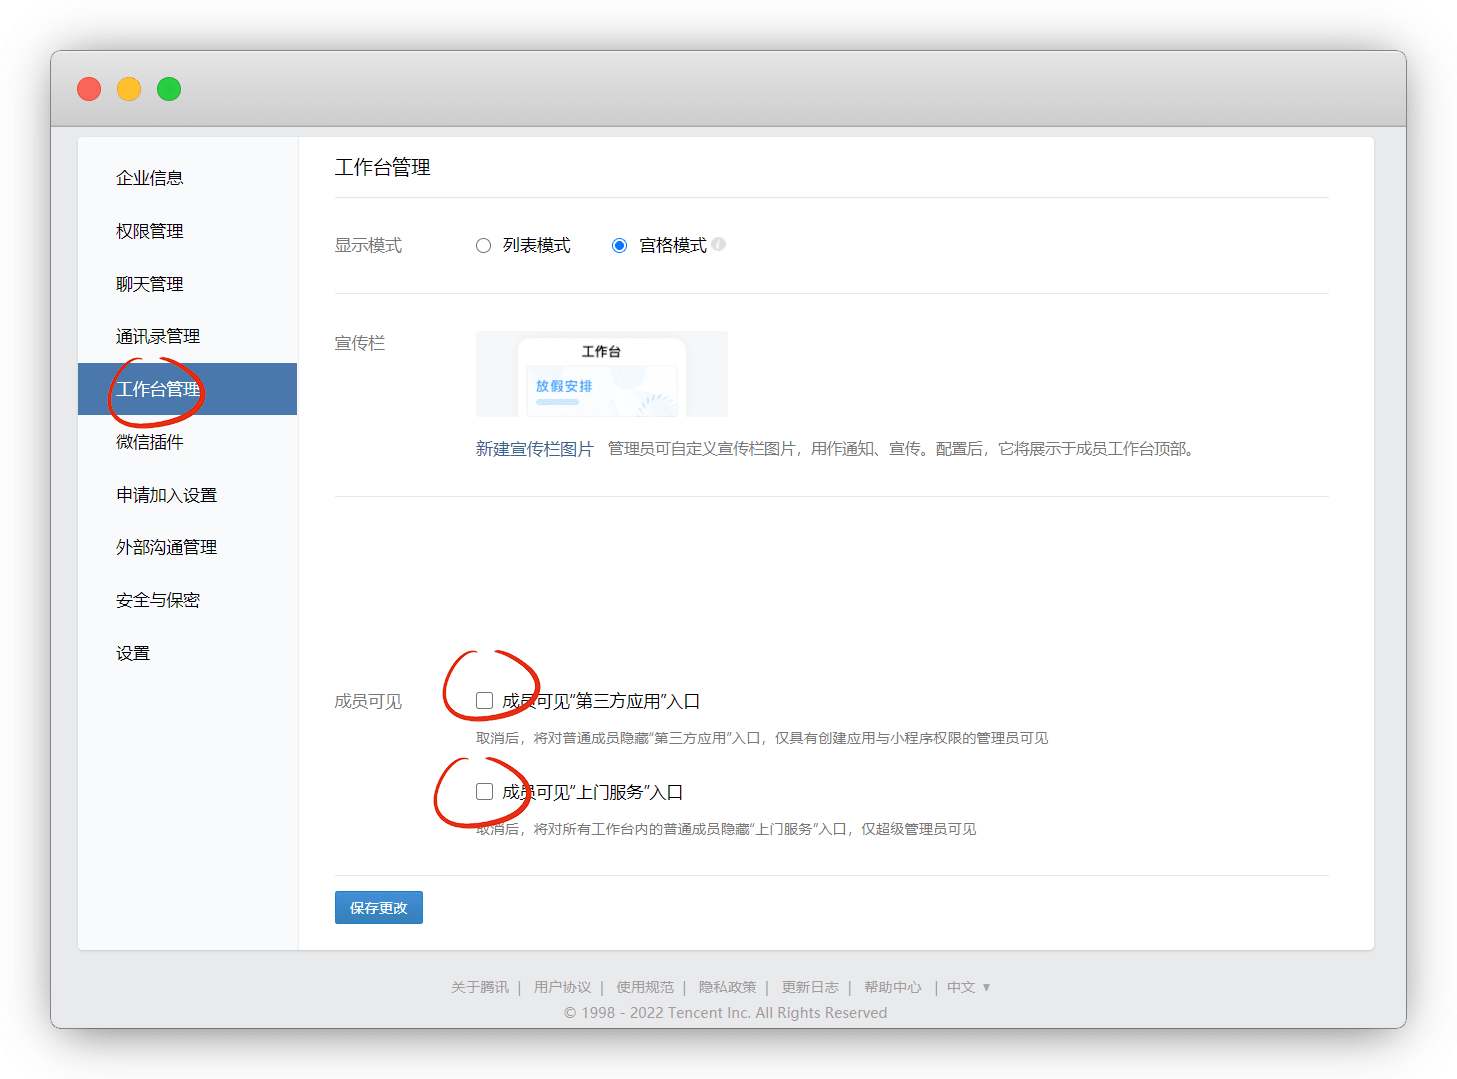This screenshot has width=1457, height=1079.
Task: Go to 申请加入设置
Action: [x=166, y=495]
